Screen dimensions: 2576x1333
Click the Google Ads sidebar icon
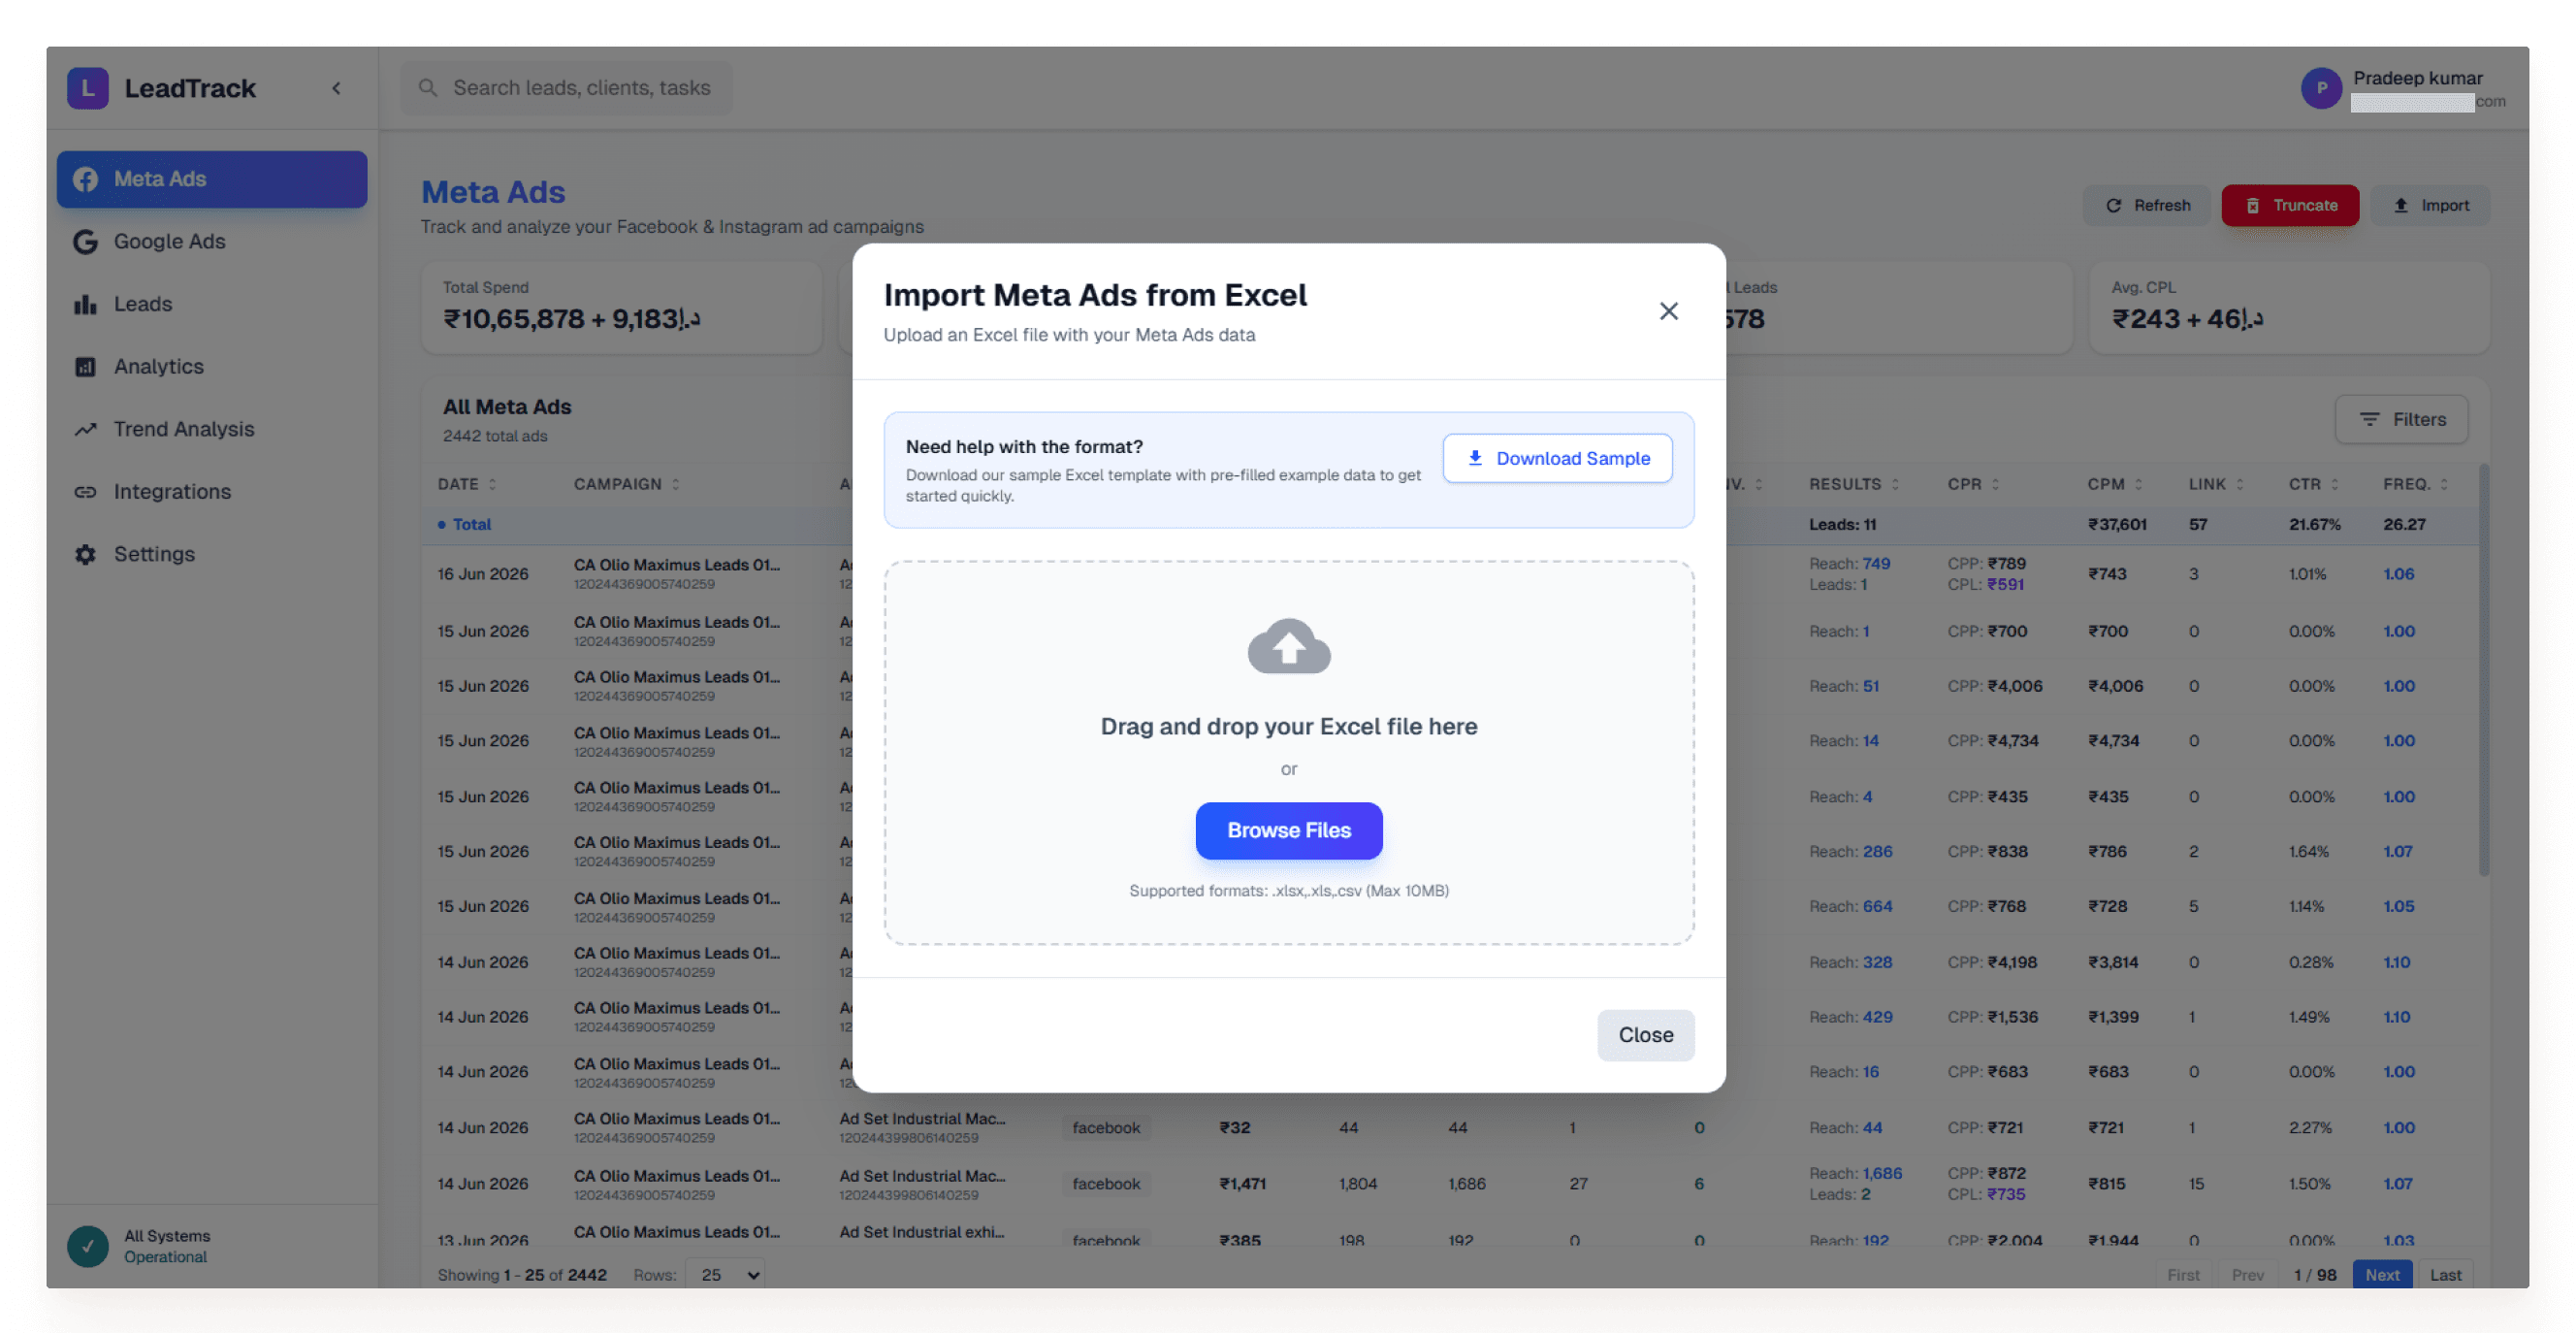[86, 241]
